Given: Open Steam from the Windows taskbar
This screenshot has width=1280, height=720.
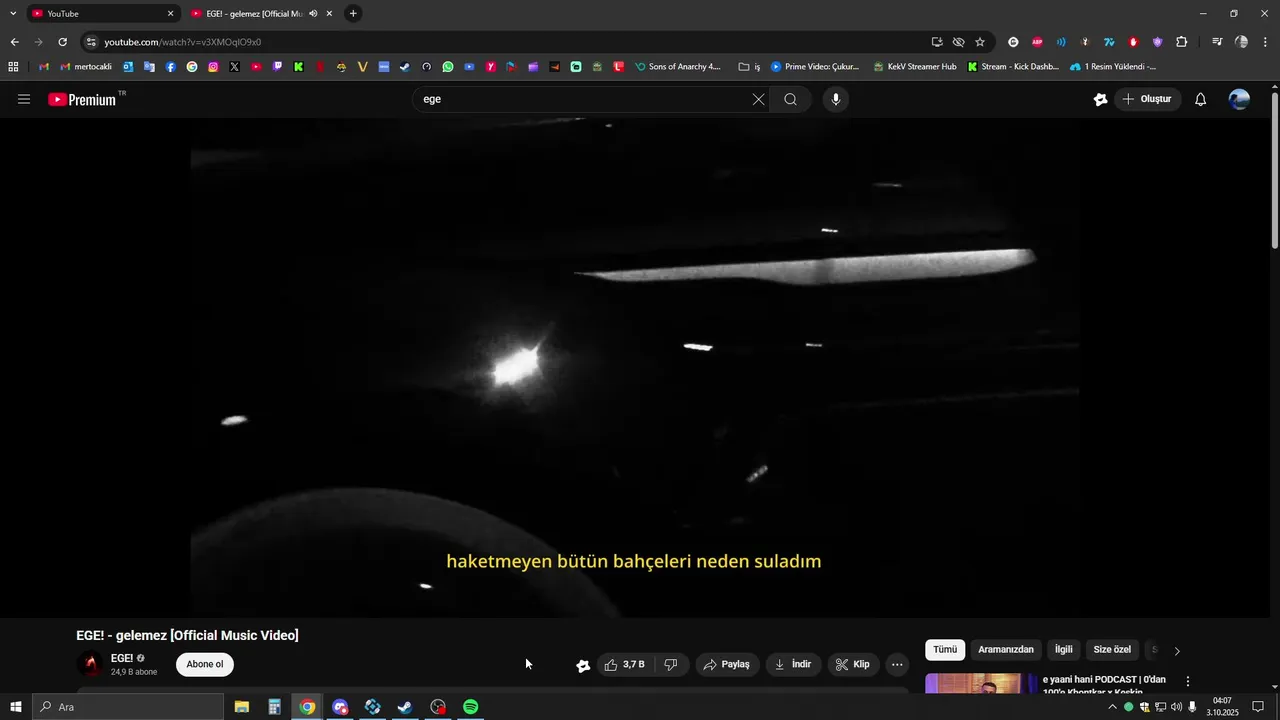Looking at the screenshot, I should coord(405,707).
